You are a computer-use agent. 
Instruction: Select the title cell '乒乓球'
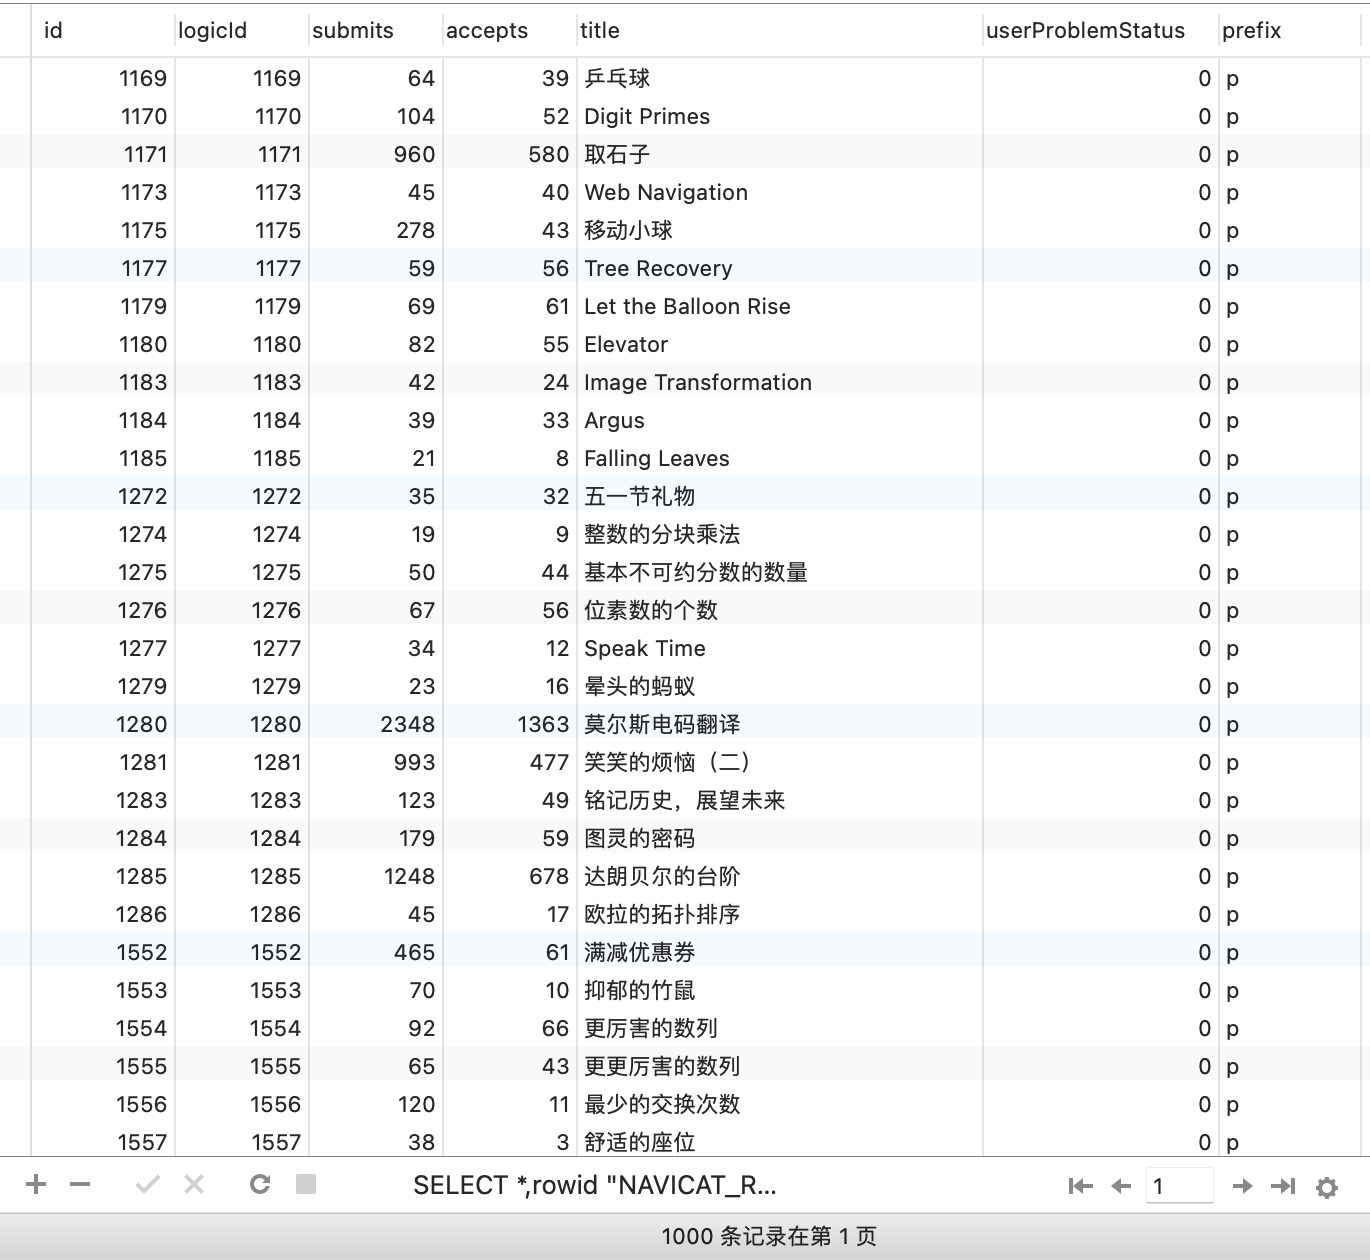780,79
